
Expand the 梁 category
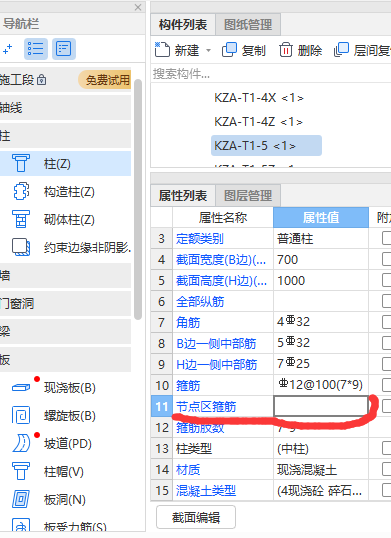click(x=65, y=331)
